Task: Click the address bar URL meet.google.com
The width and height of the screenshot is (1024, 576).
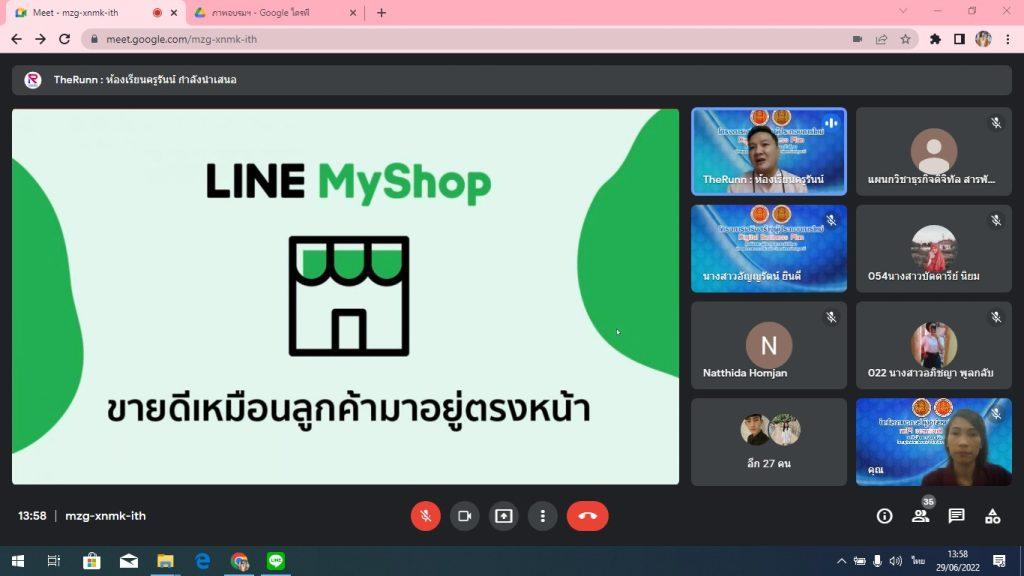Action: (182, 39)
